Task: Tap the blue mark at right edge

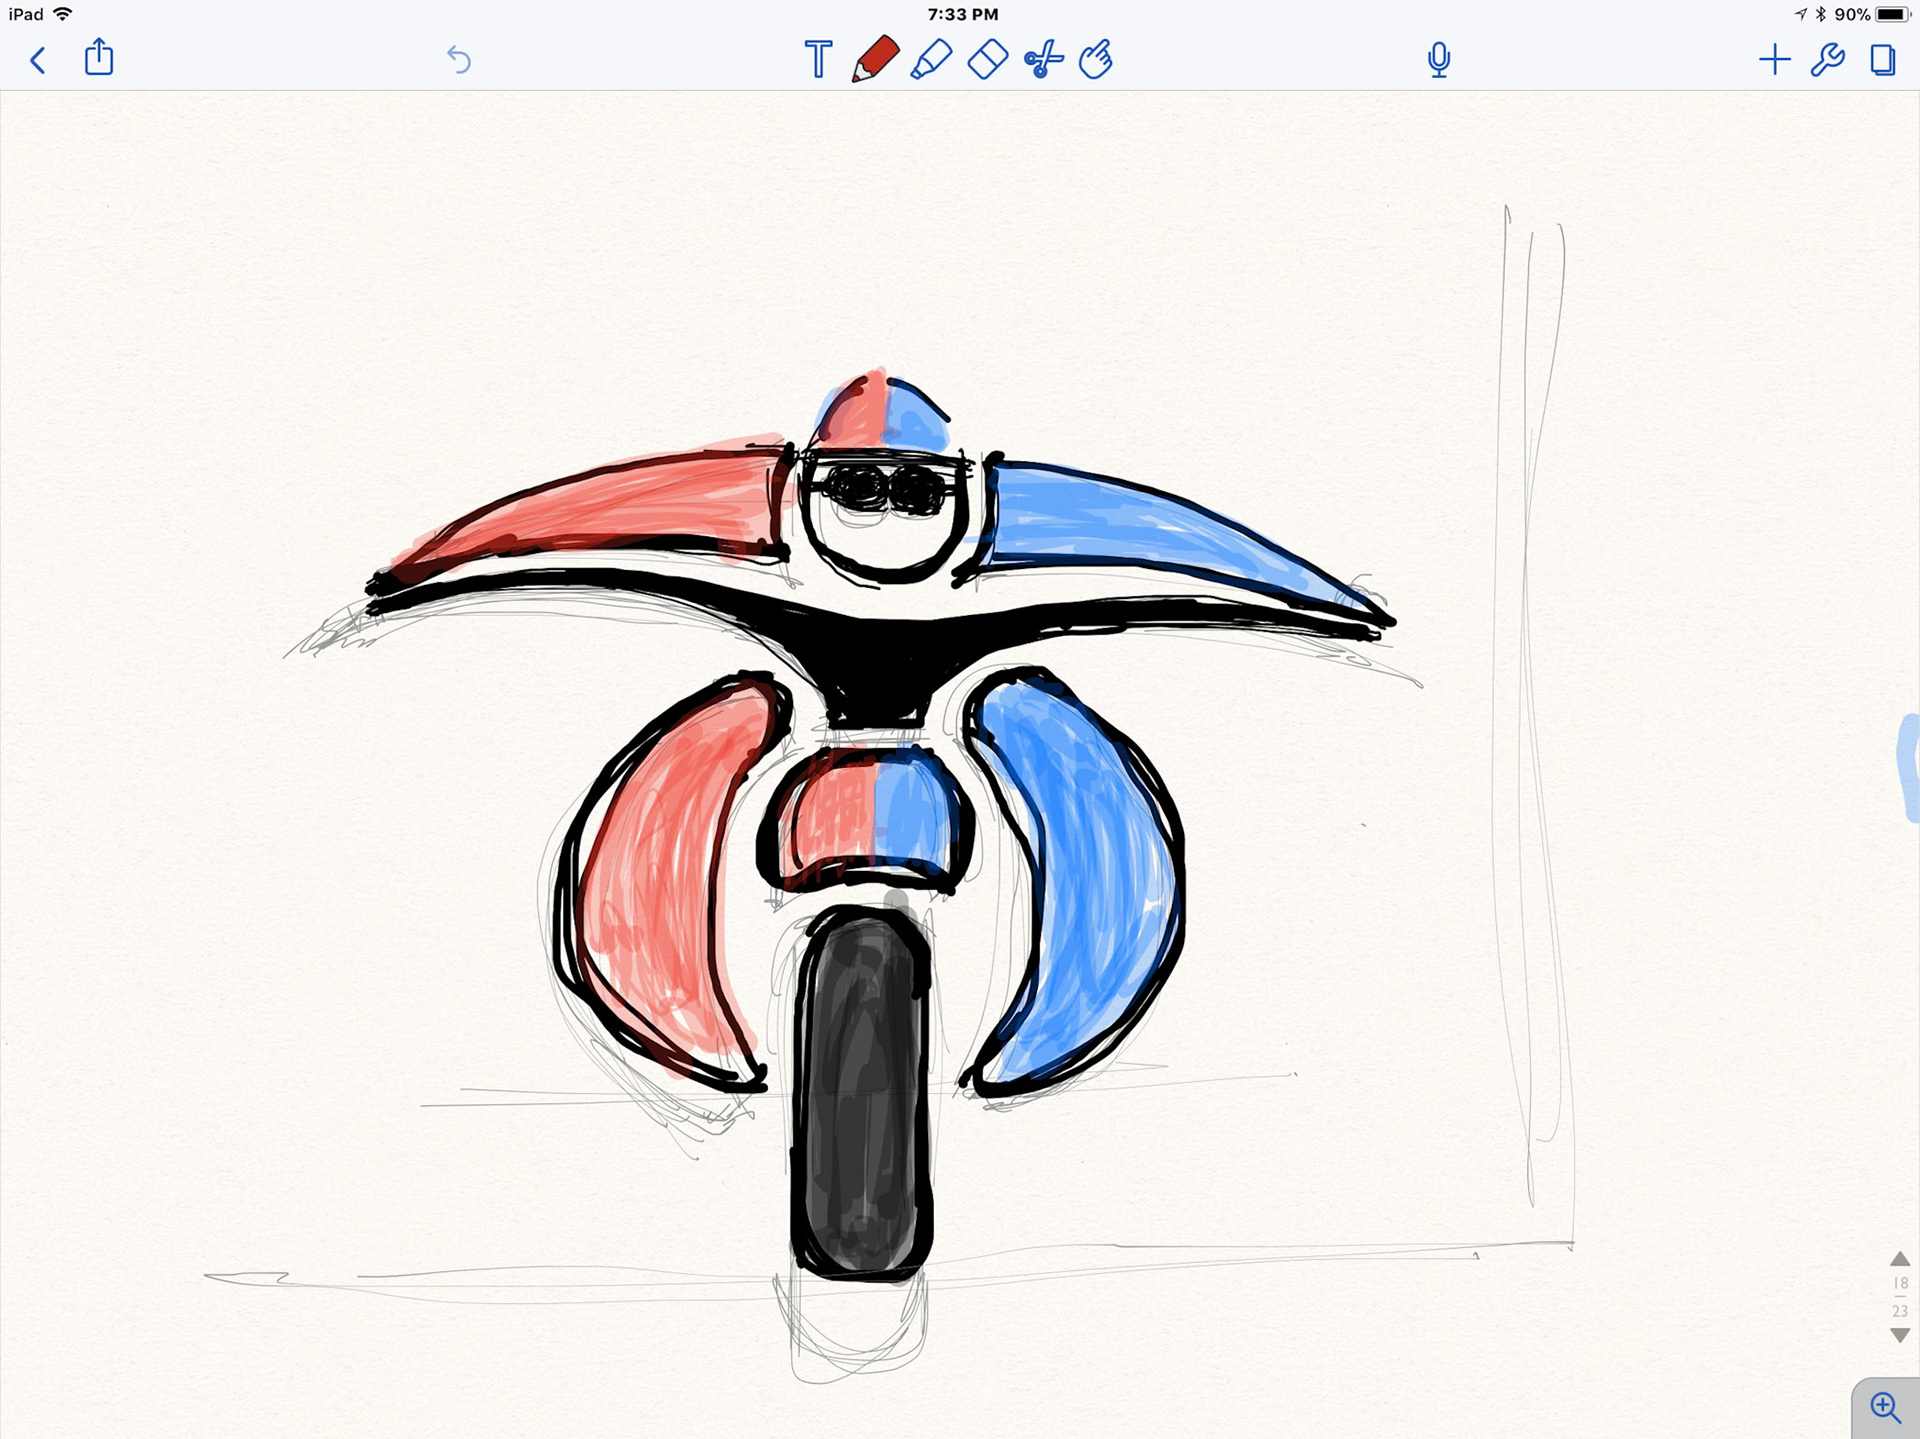Action: coord(1908,767)
